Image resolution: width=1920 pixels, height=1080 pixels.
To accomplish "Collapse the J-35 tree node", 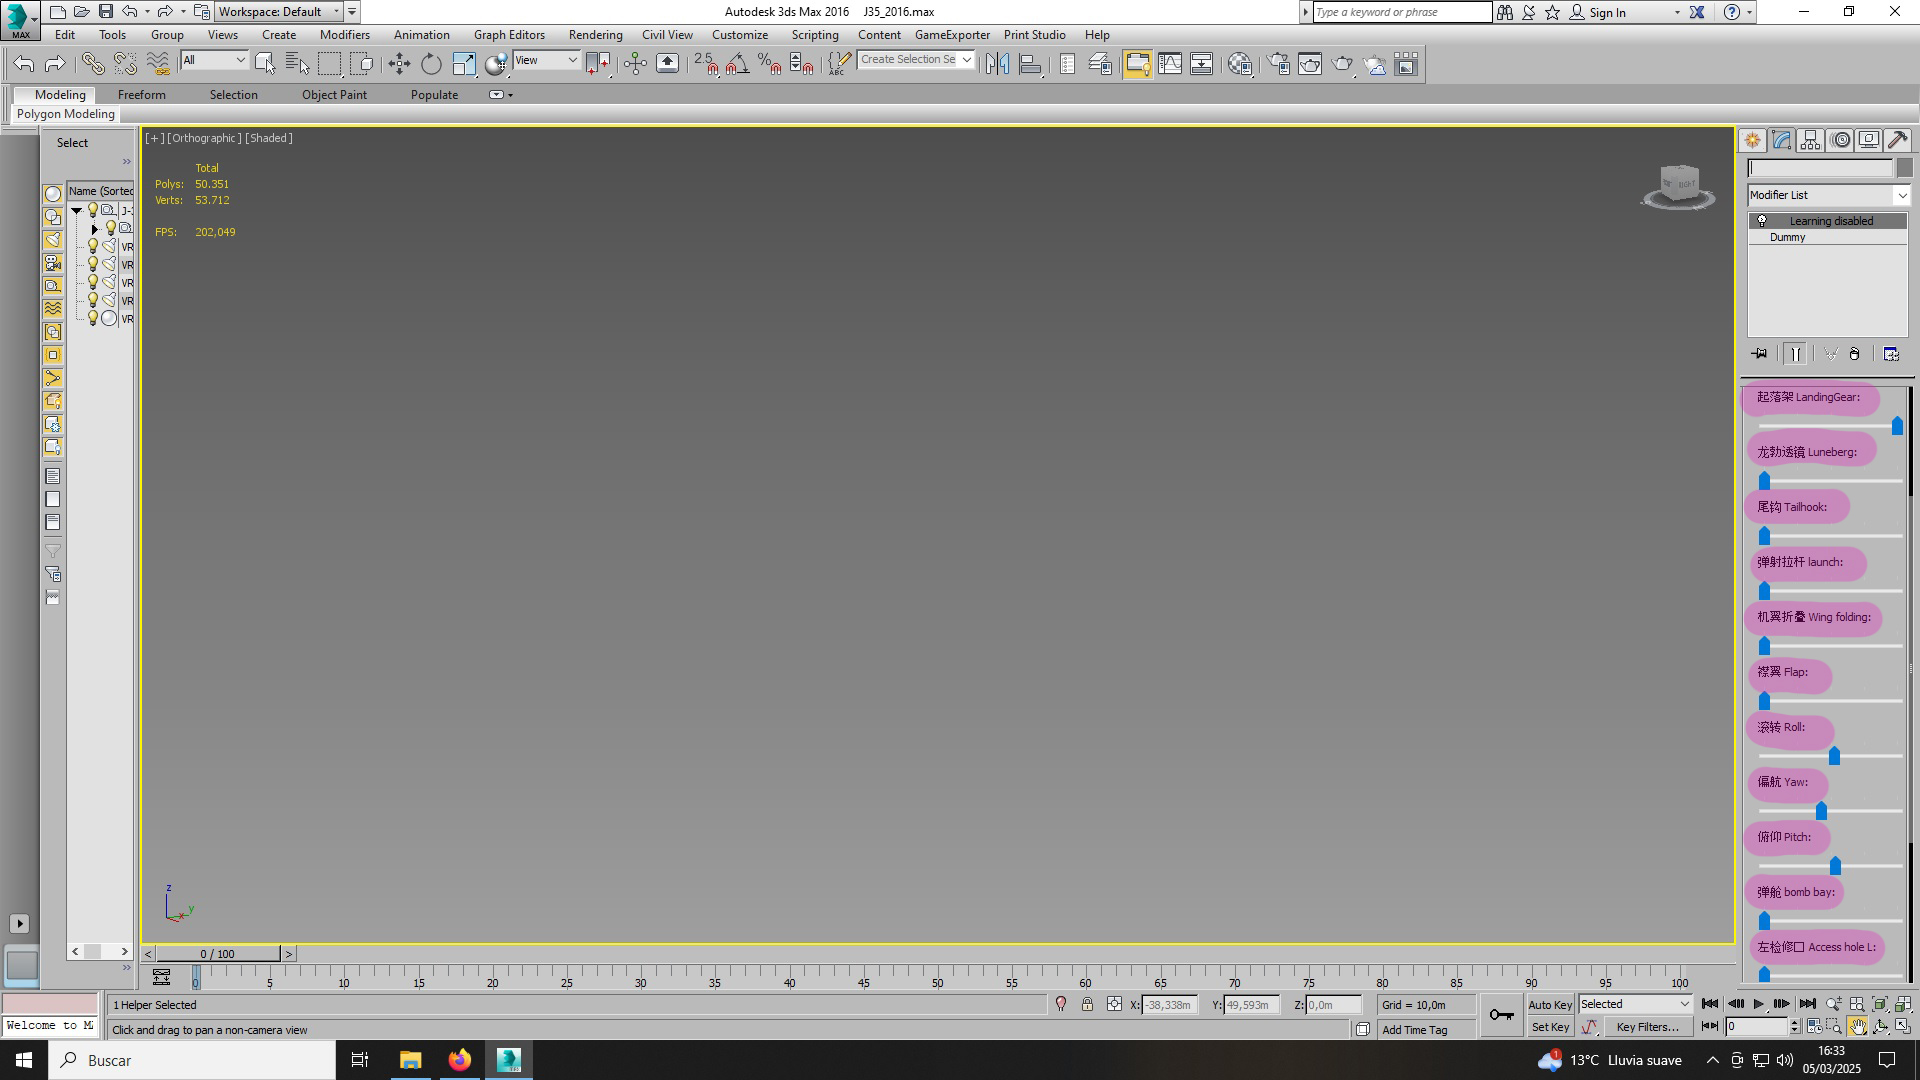I will click(x=76, y=210).
